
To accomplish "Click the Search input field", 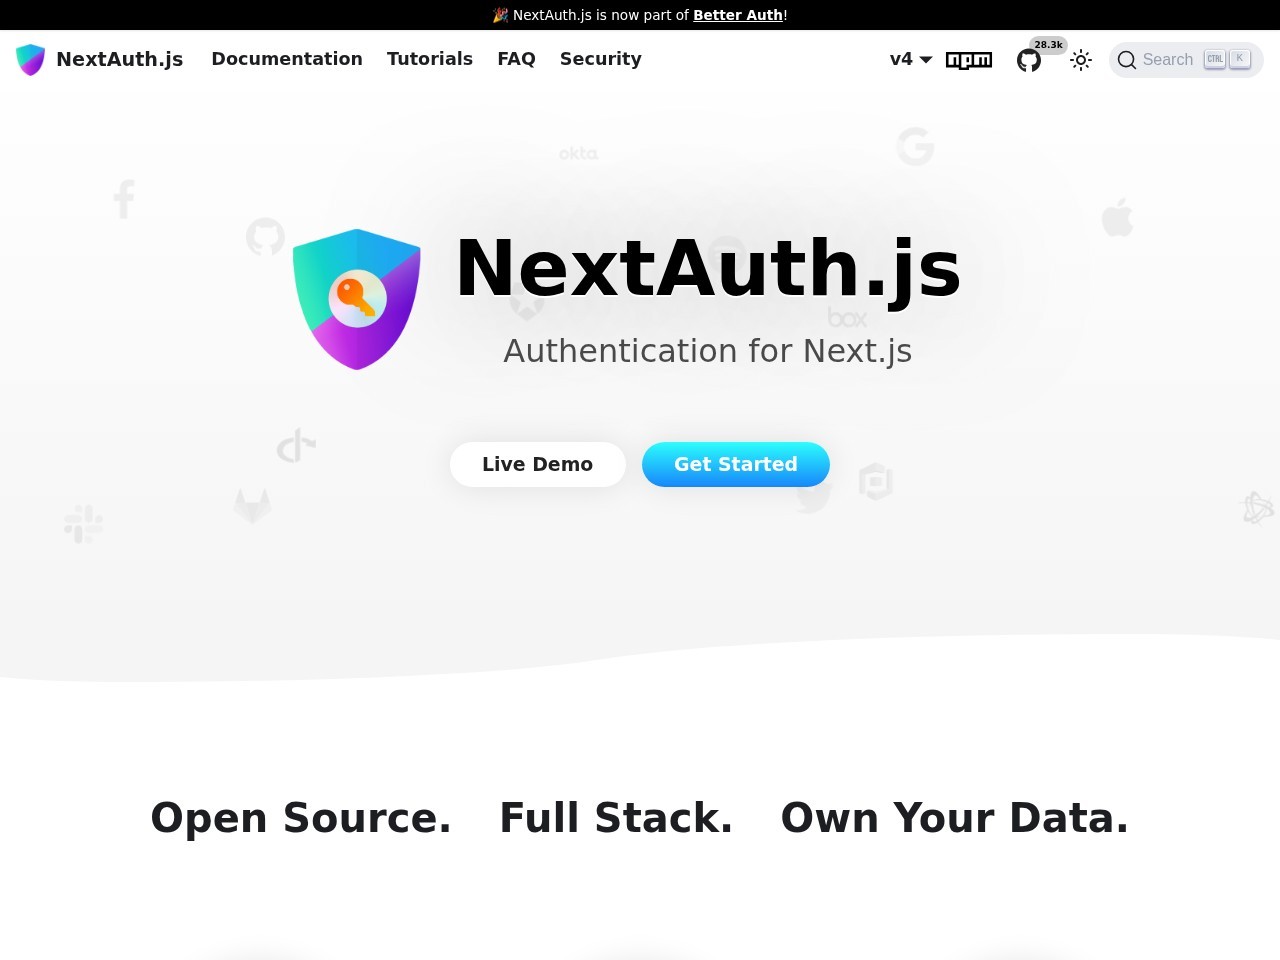I will pyautogui.click(x=1186, y=60).
